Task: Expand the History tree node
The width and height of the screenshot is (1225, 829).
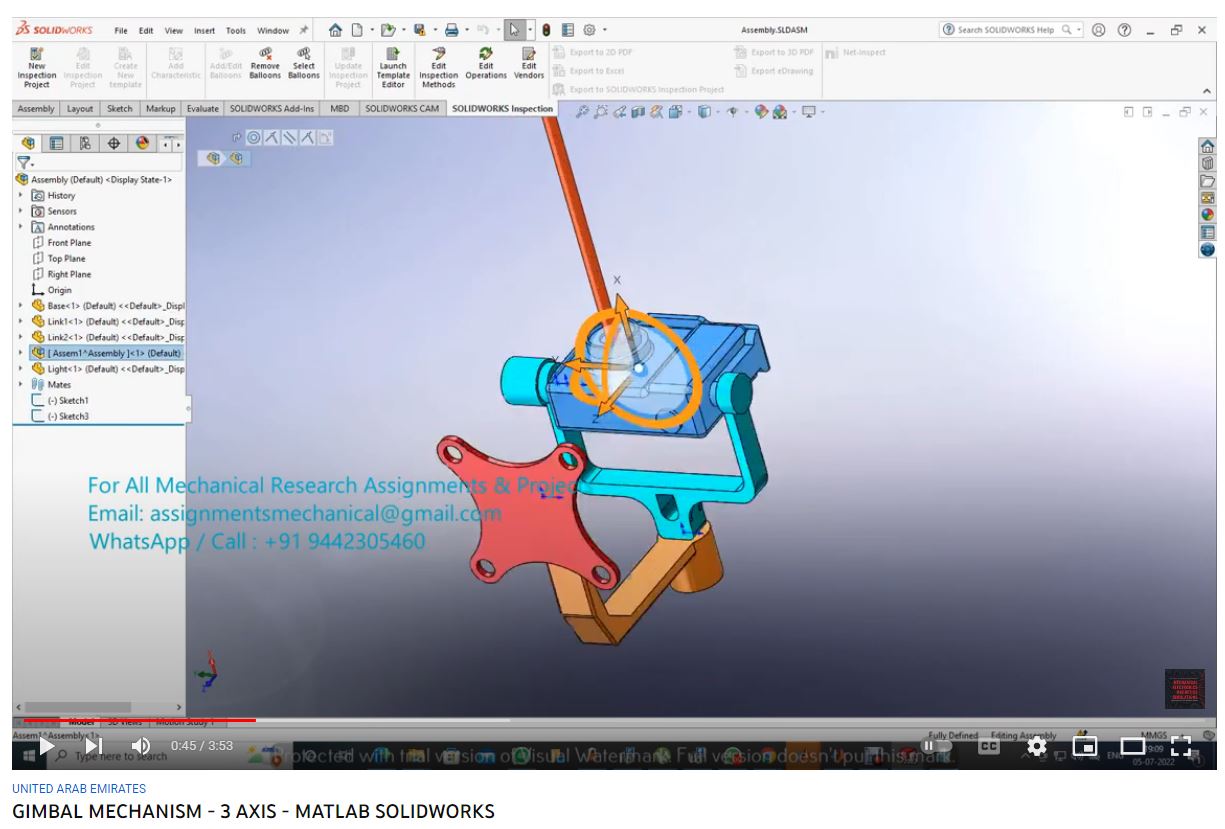Action: 20,195
